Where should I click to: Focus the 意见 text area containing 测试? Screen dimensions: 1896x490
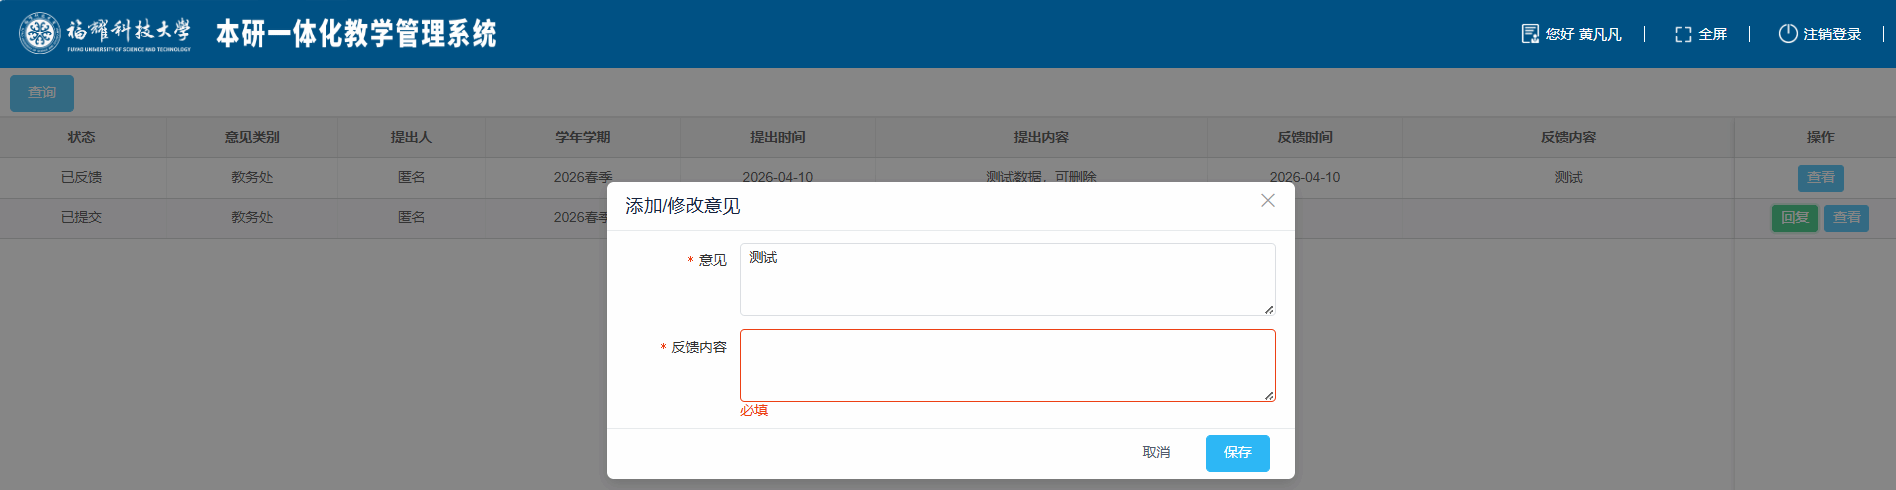tap(1006, 279)
